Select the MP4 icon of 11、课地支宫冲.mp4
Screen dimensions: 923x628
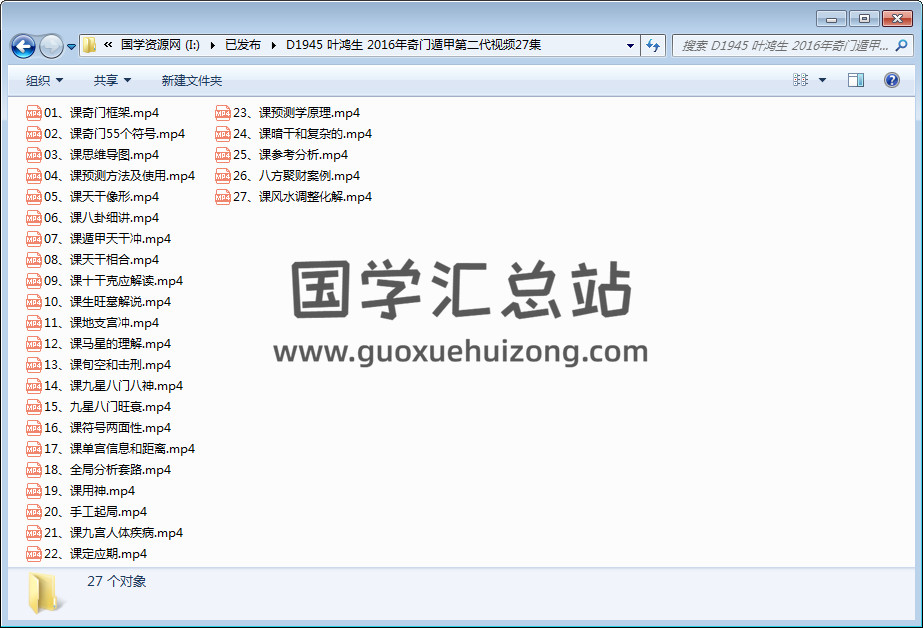point(34,323)
